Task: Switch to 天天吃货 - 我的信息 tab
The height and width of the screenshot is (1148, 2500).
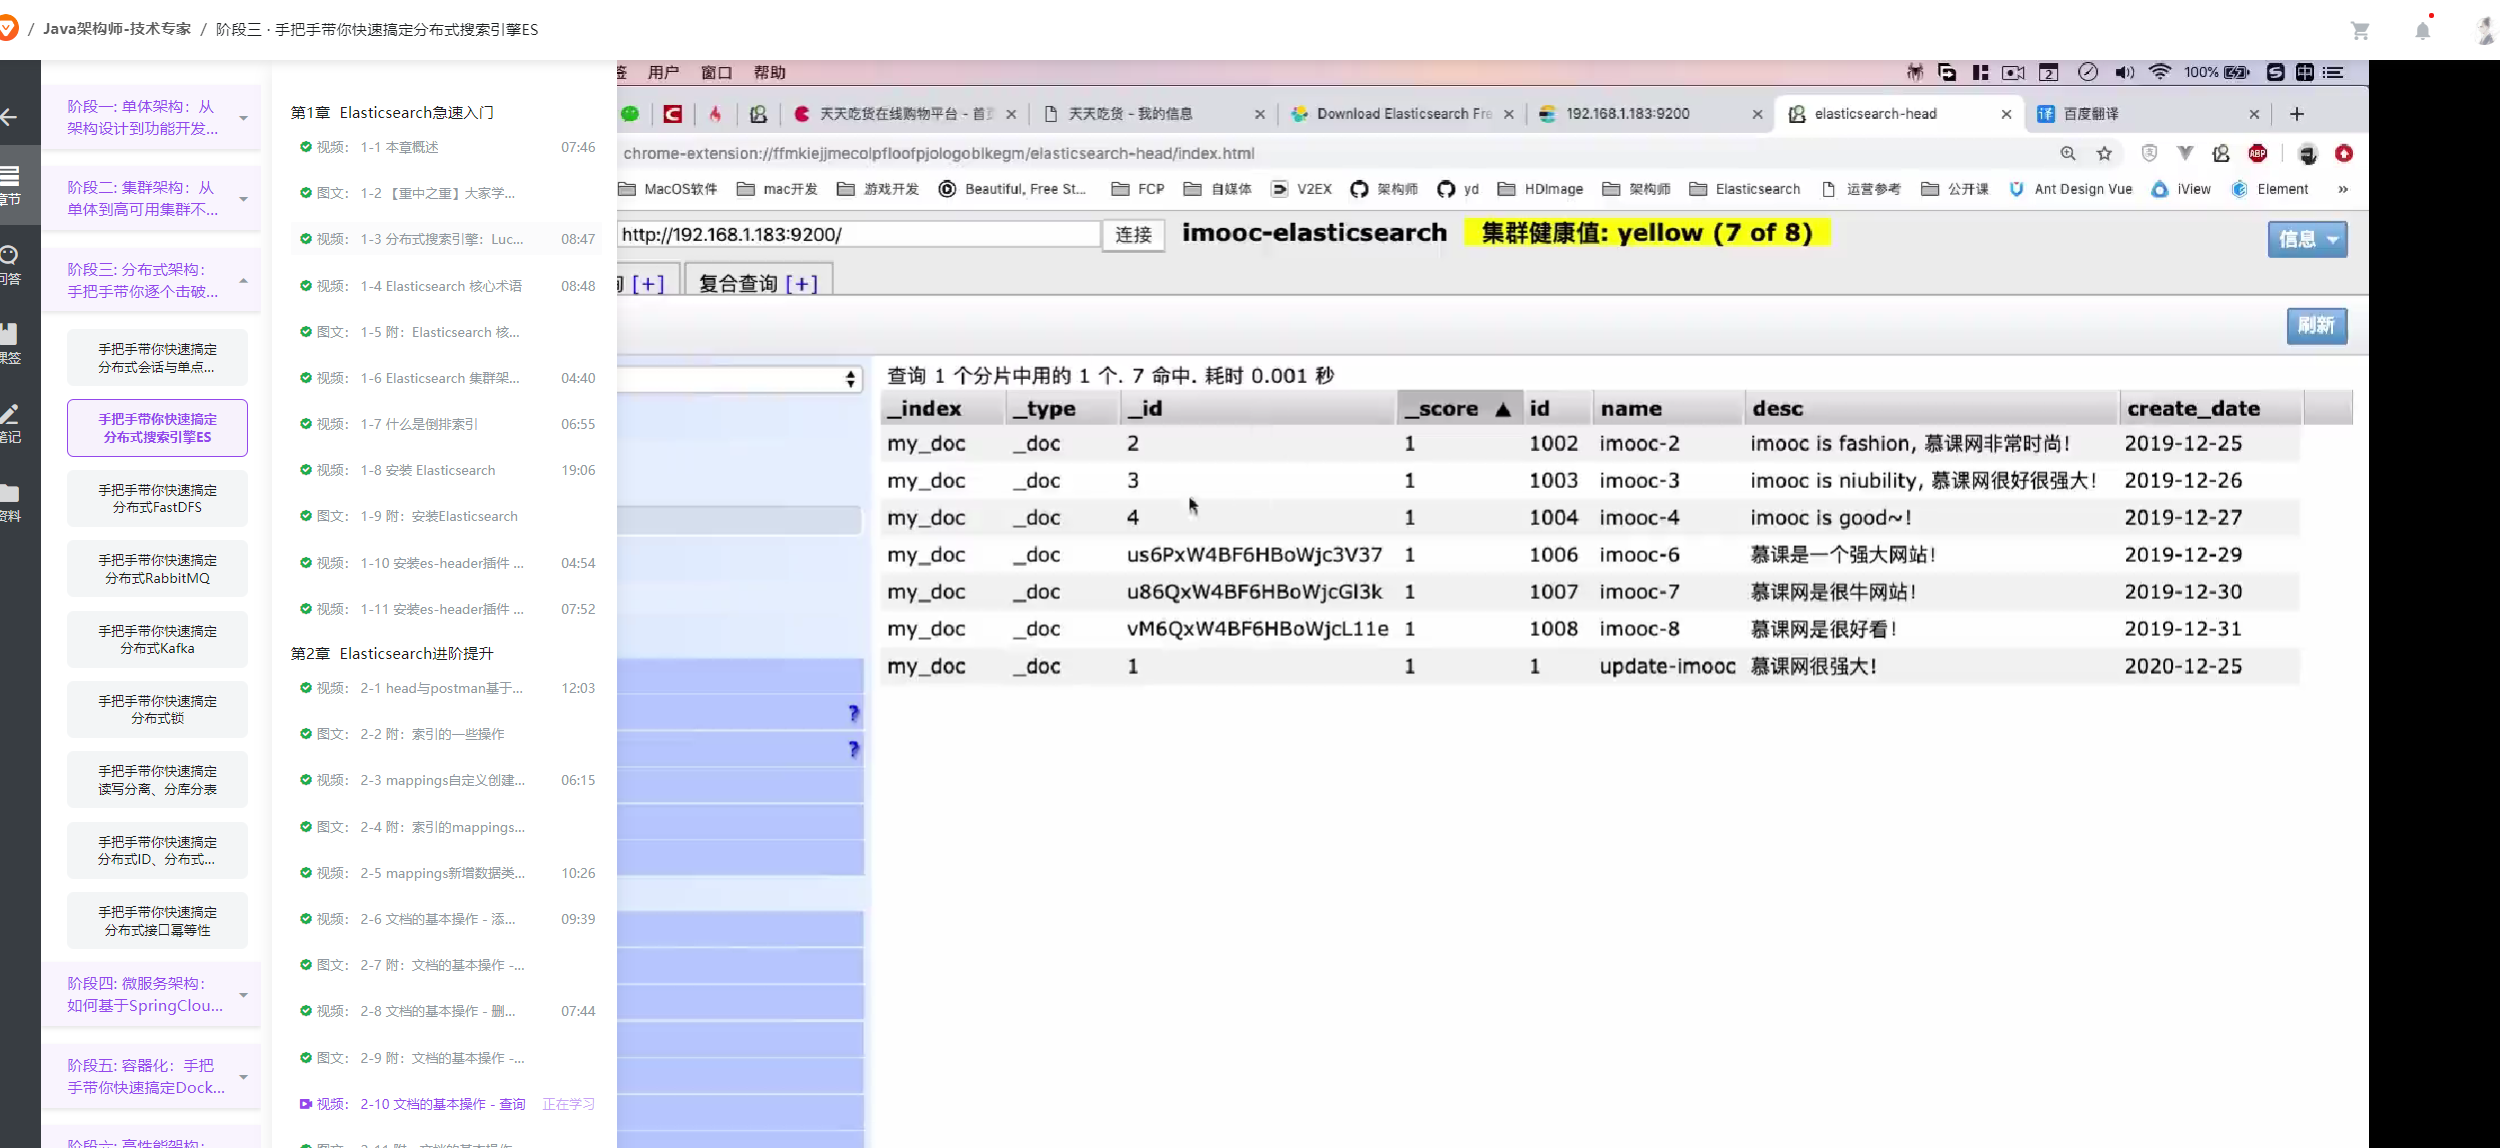Action: tap(1155, 114)
